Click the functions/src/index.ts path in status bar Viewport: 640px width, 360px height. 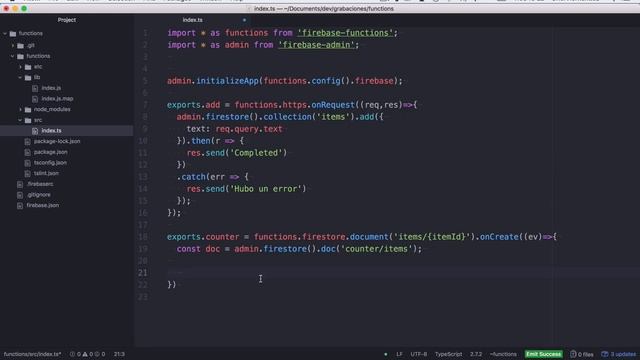(x=32, y=354)
